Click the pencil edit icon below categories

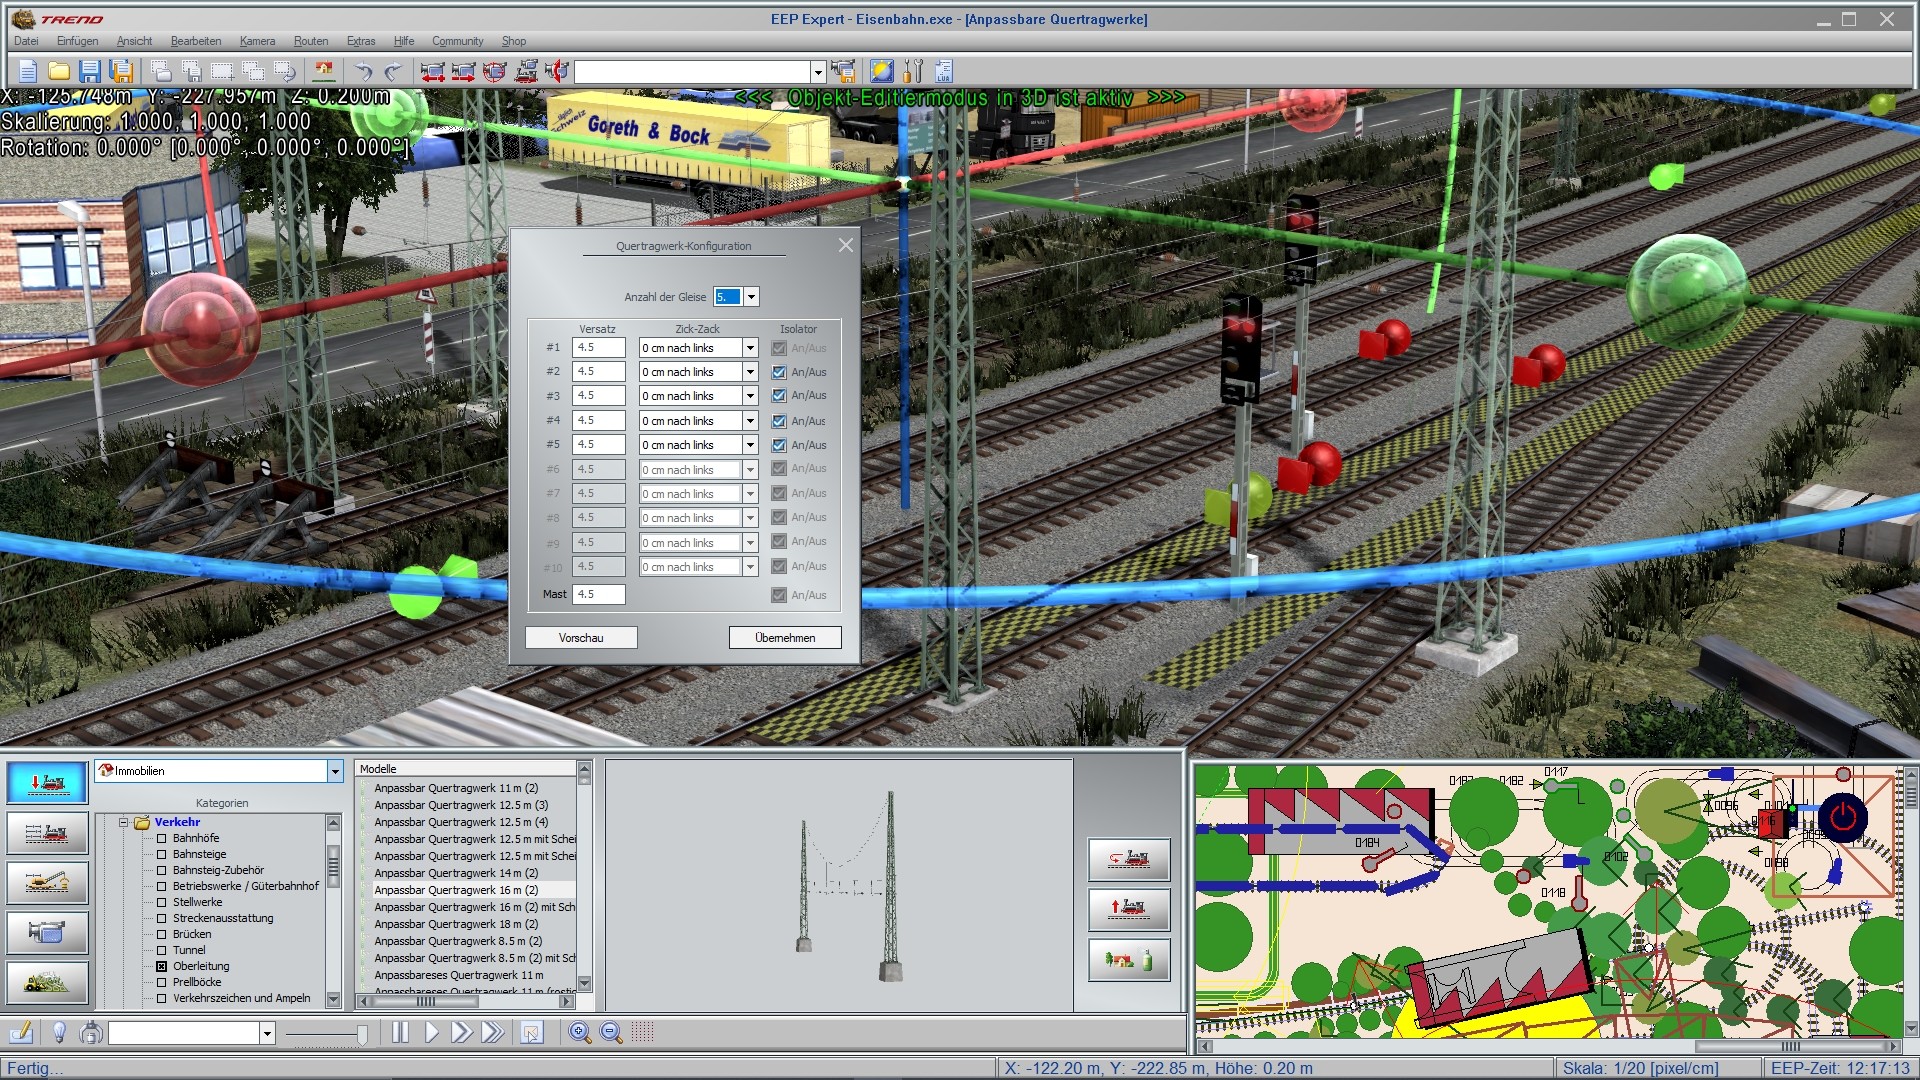pyautogui.click(x=19, y=1033)
